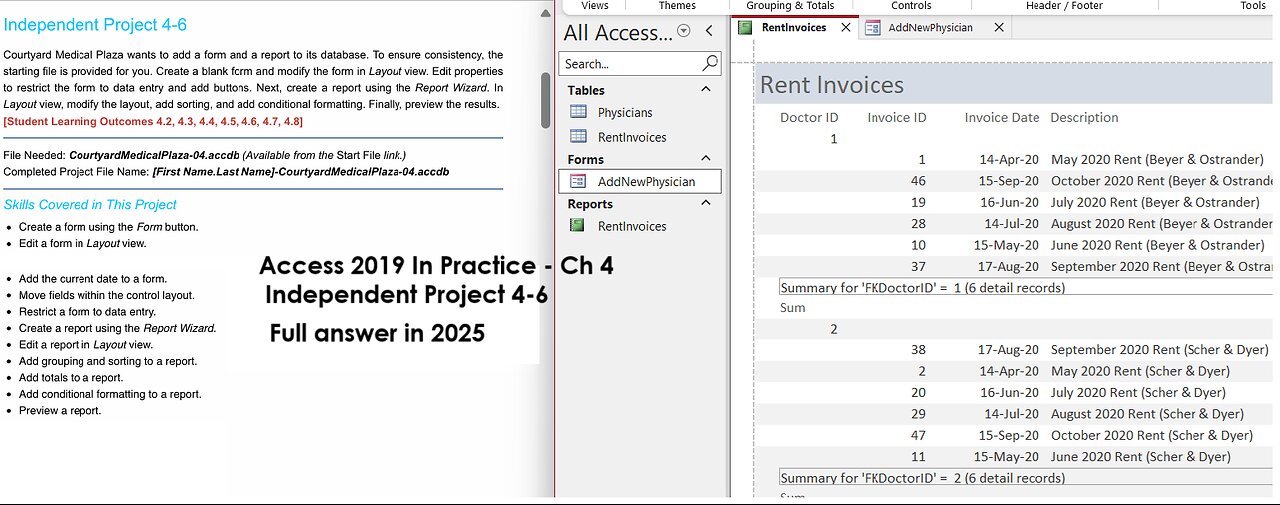Collapse the navigation pane with chevron

709,31
